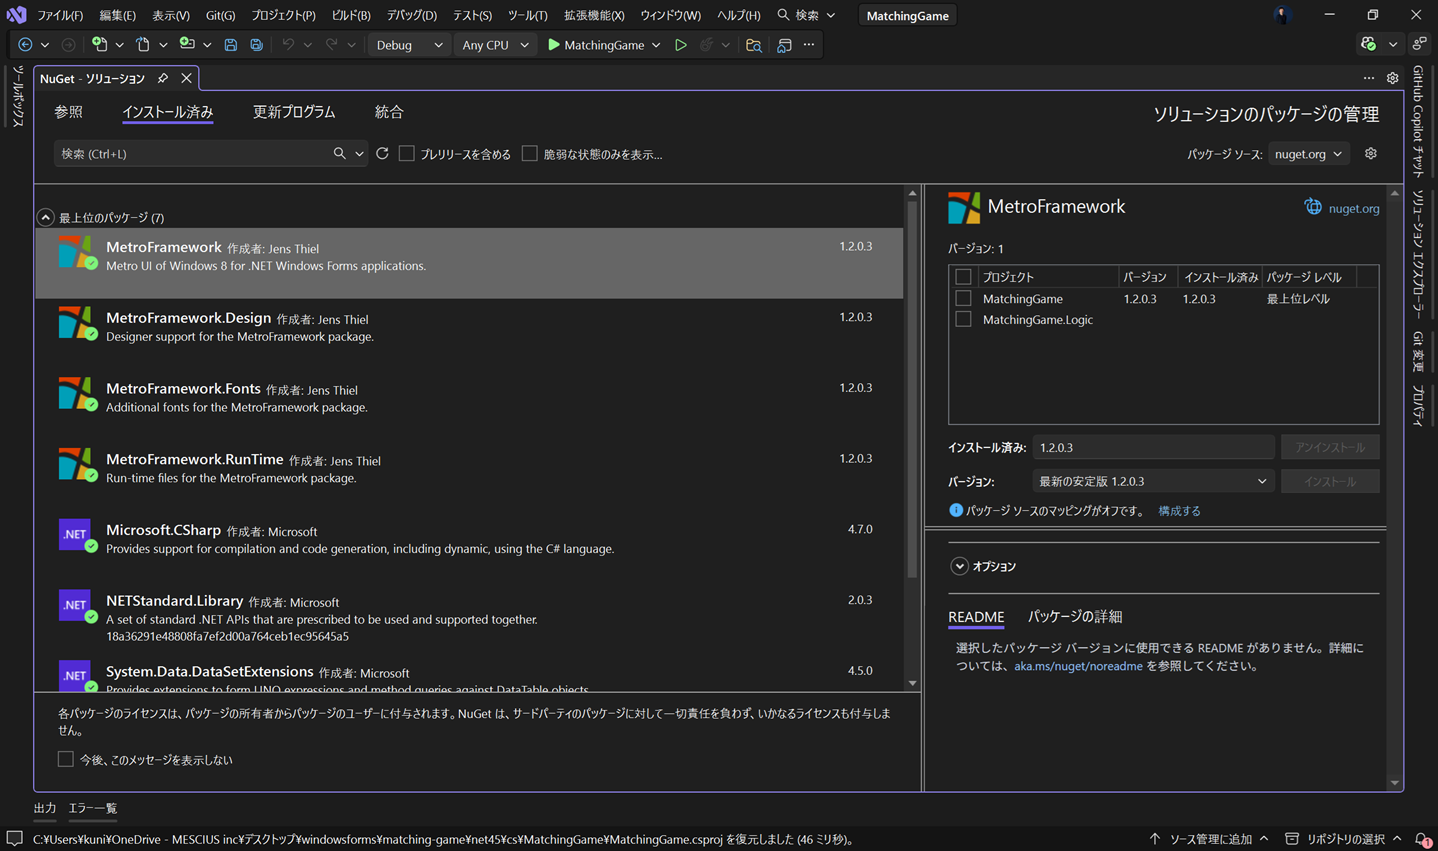1438x851 pixels.
Task: Open notifications via the bell icon
Action: pyautogui.click(x=1421, y=839)
